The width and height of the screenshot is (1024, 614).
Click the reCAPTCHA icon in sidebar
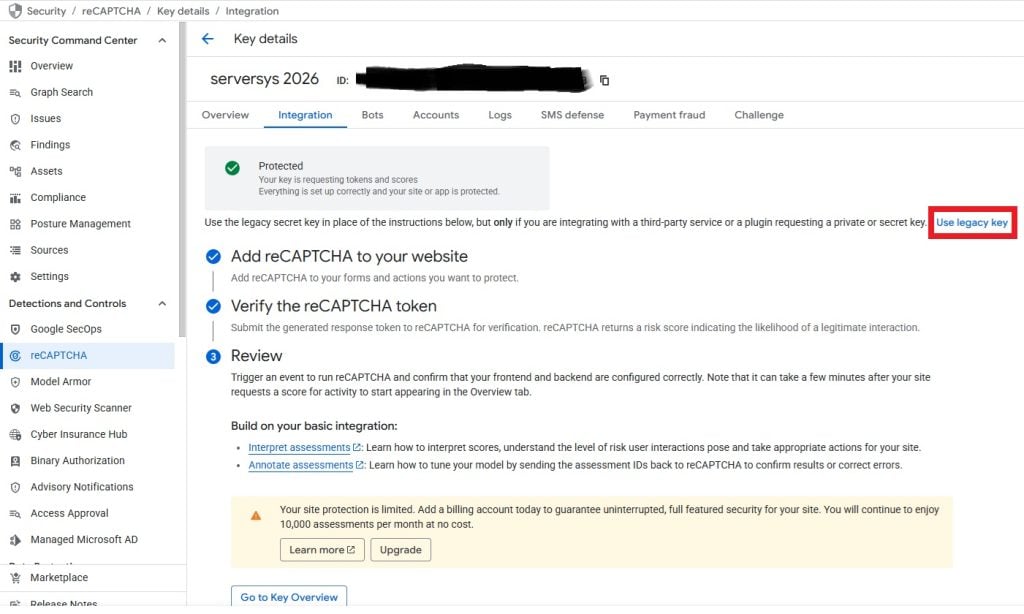click(x=15, y=355)
